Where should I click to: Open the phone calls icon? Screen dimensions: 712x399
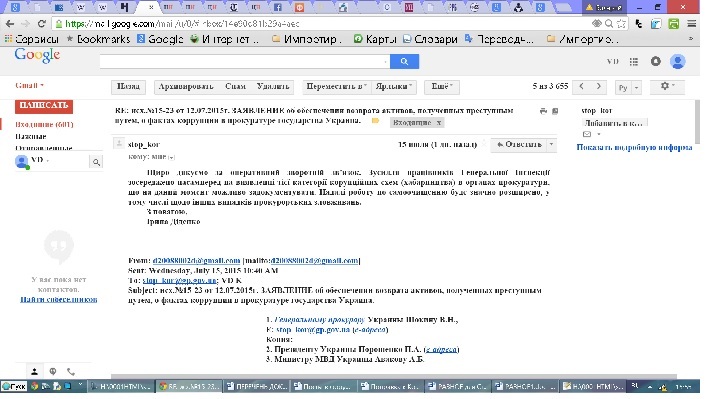click(71, 371)
